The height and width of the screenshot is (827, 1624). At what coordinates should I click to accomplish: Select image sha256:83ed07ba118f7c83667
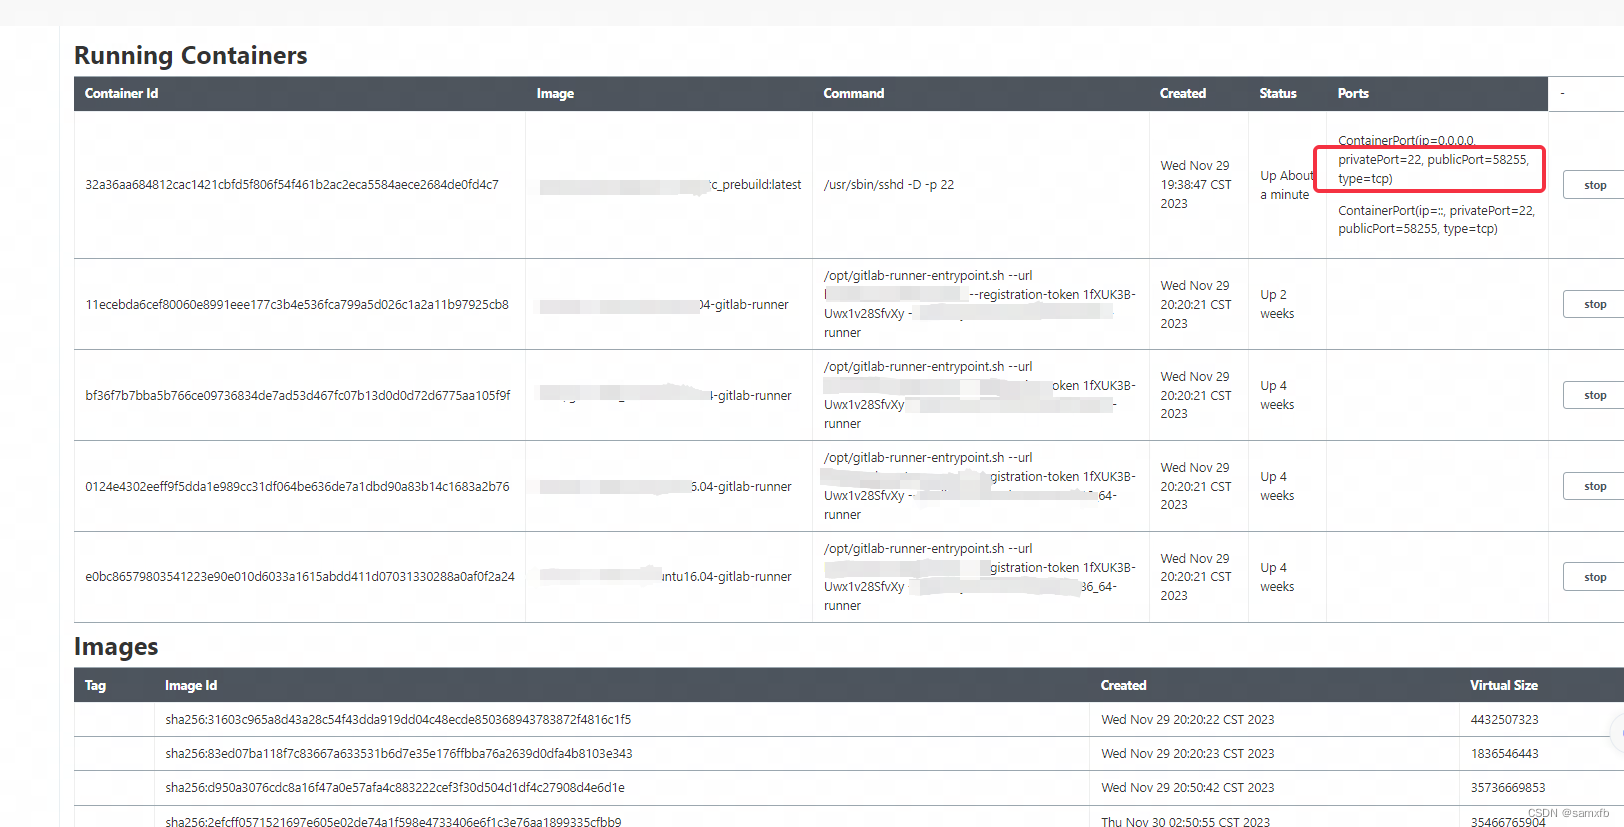(x=399, y=753)
